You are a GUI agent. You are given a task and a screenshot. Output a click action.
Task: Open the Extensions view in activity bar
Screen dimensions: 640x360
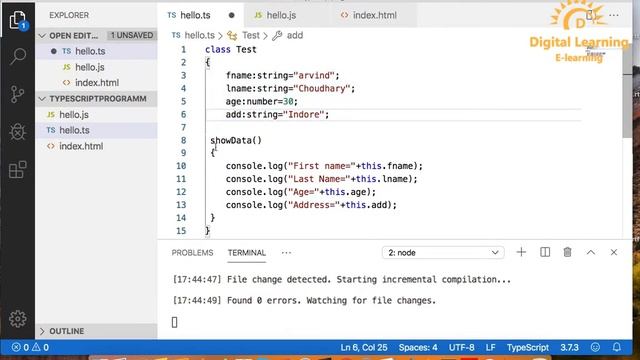tap(18, 170)
